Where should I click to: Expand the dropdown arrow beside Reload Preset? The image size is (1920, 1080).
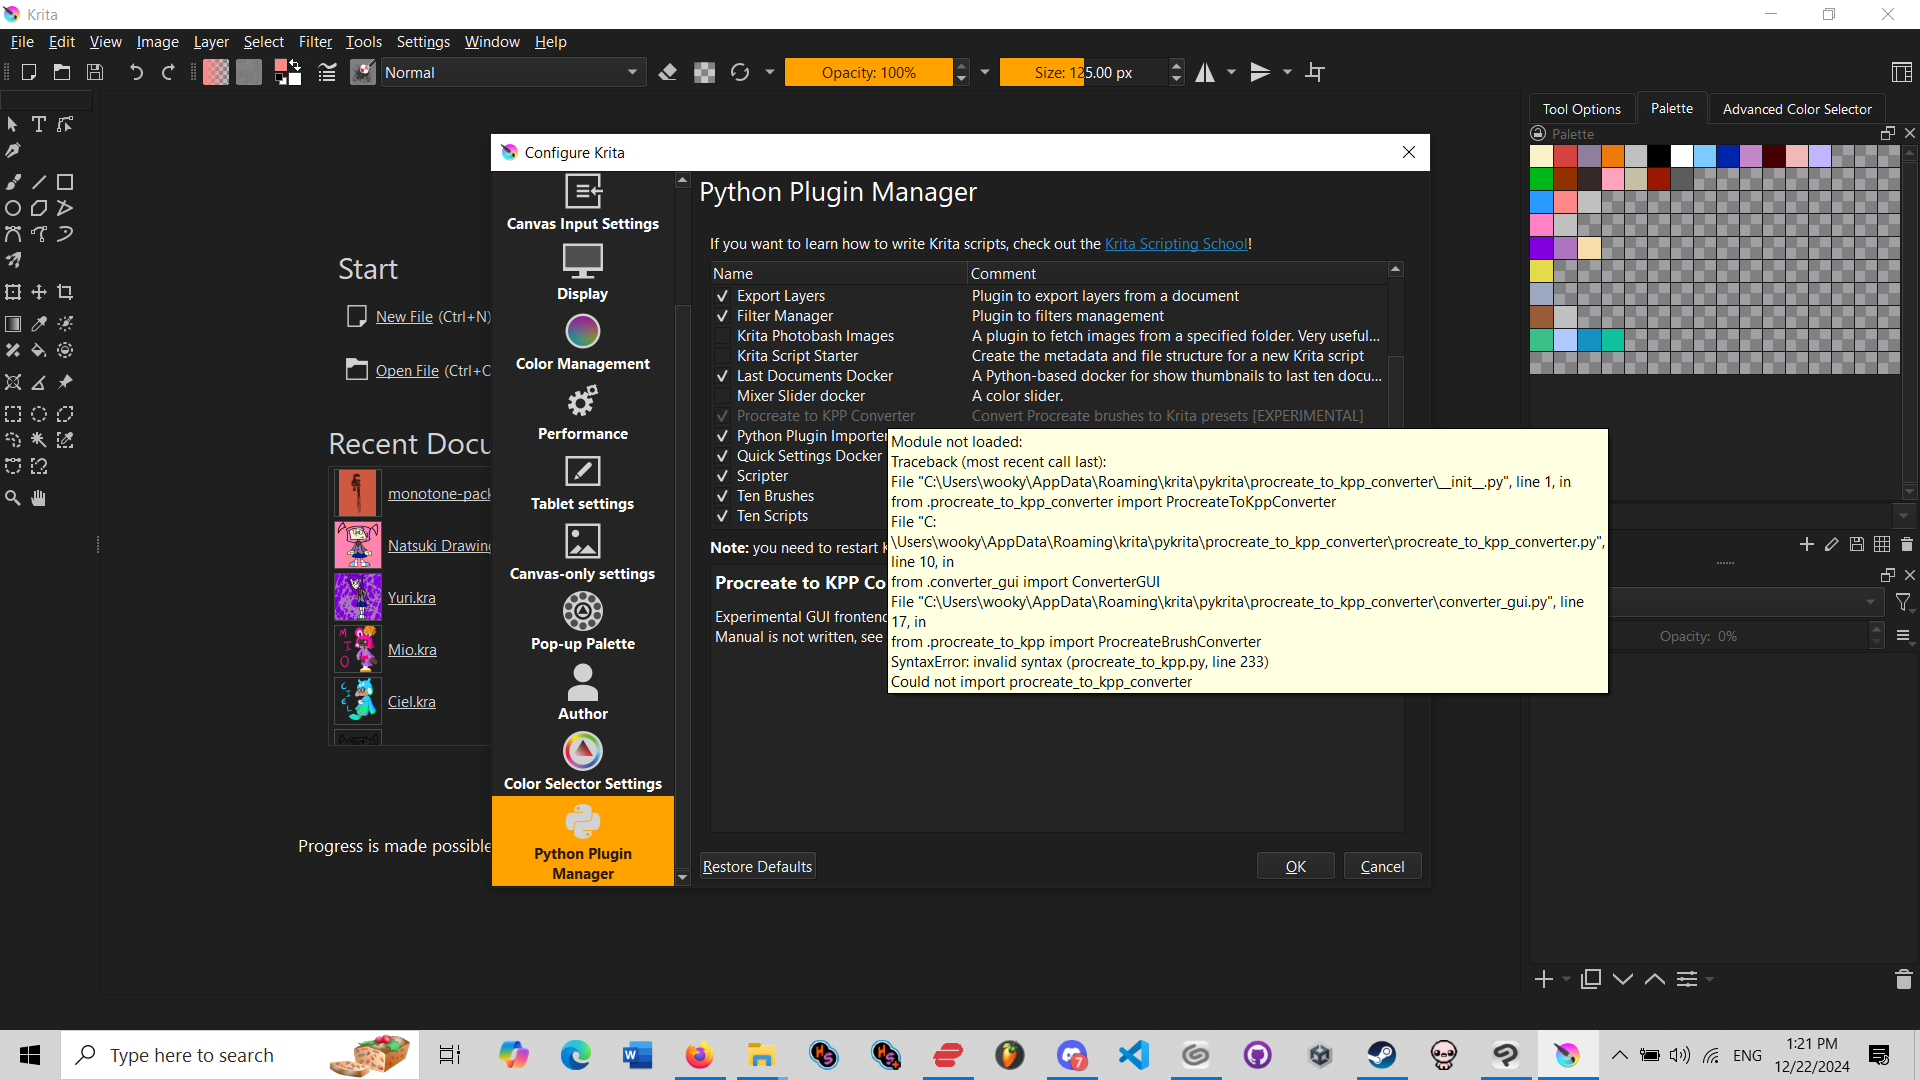[x=770, y=72]
